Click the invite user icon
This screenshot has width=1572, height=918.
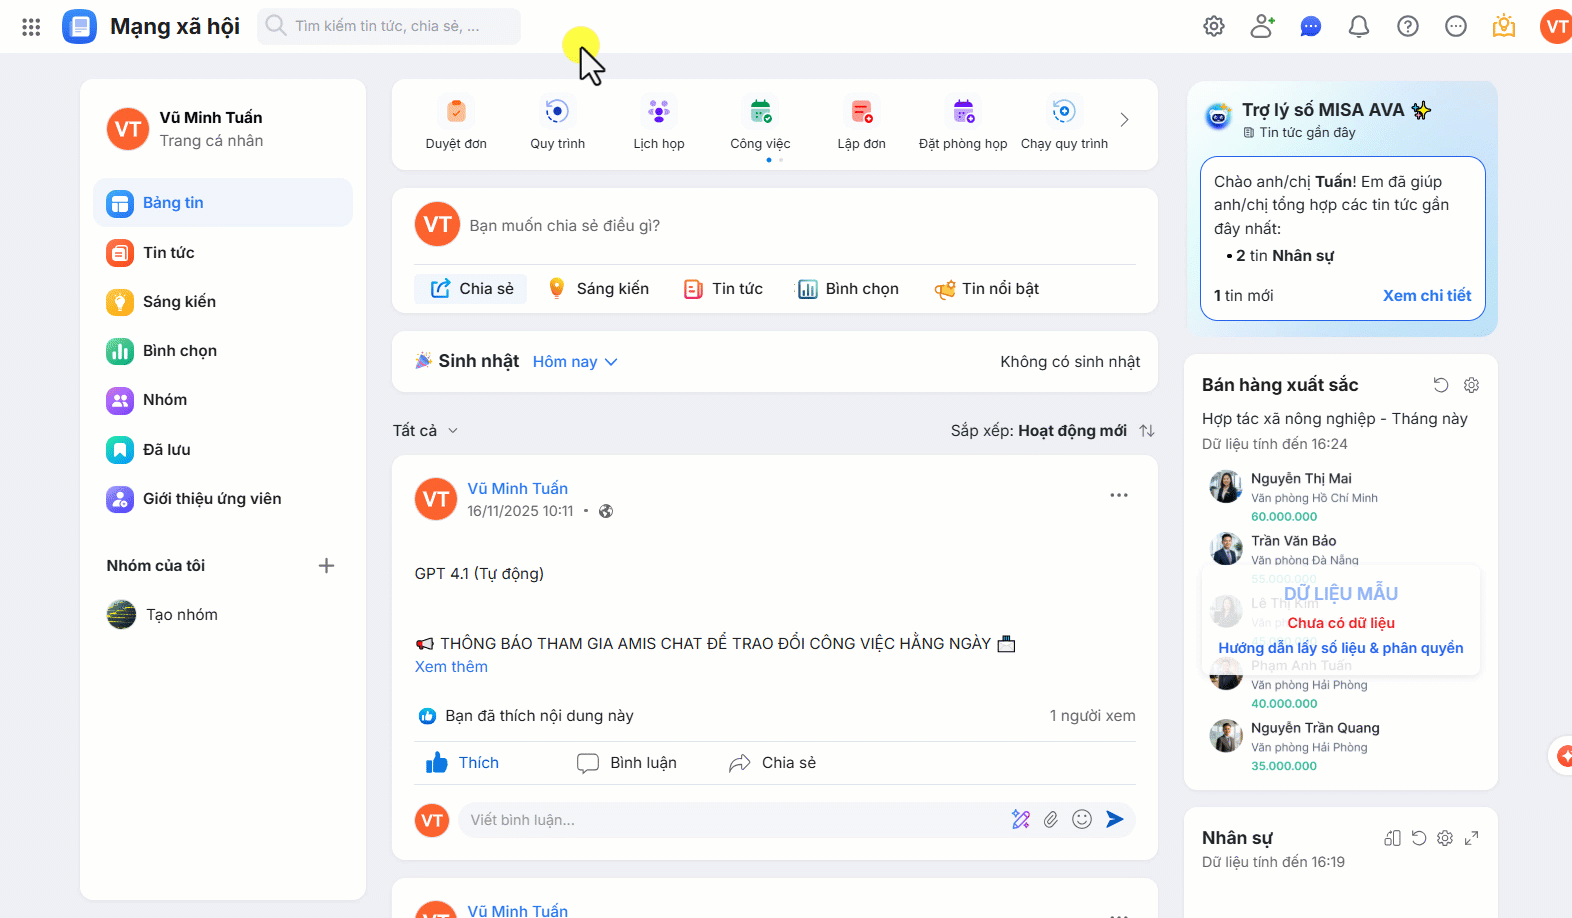coord(1262,27)
